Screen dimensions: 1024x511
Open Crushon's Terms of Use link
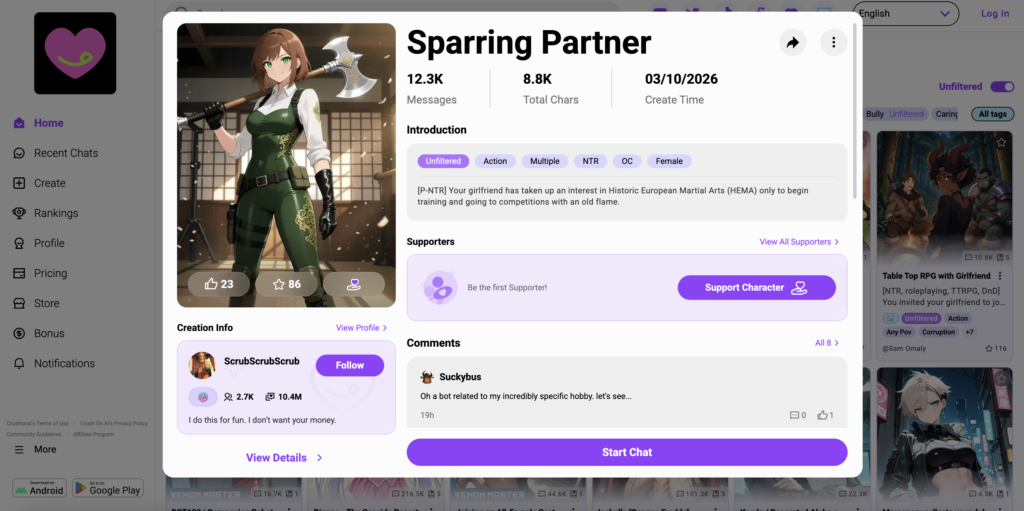(37, 423)
